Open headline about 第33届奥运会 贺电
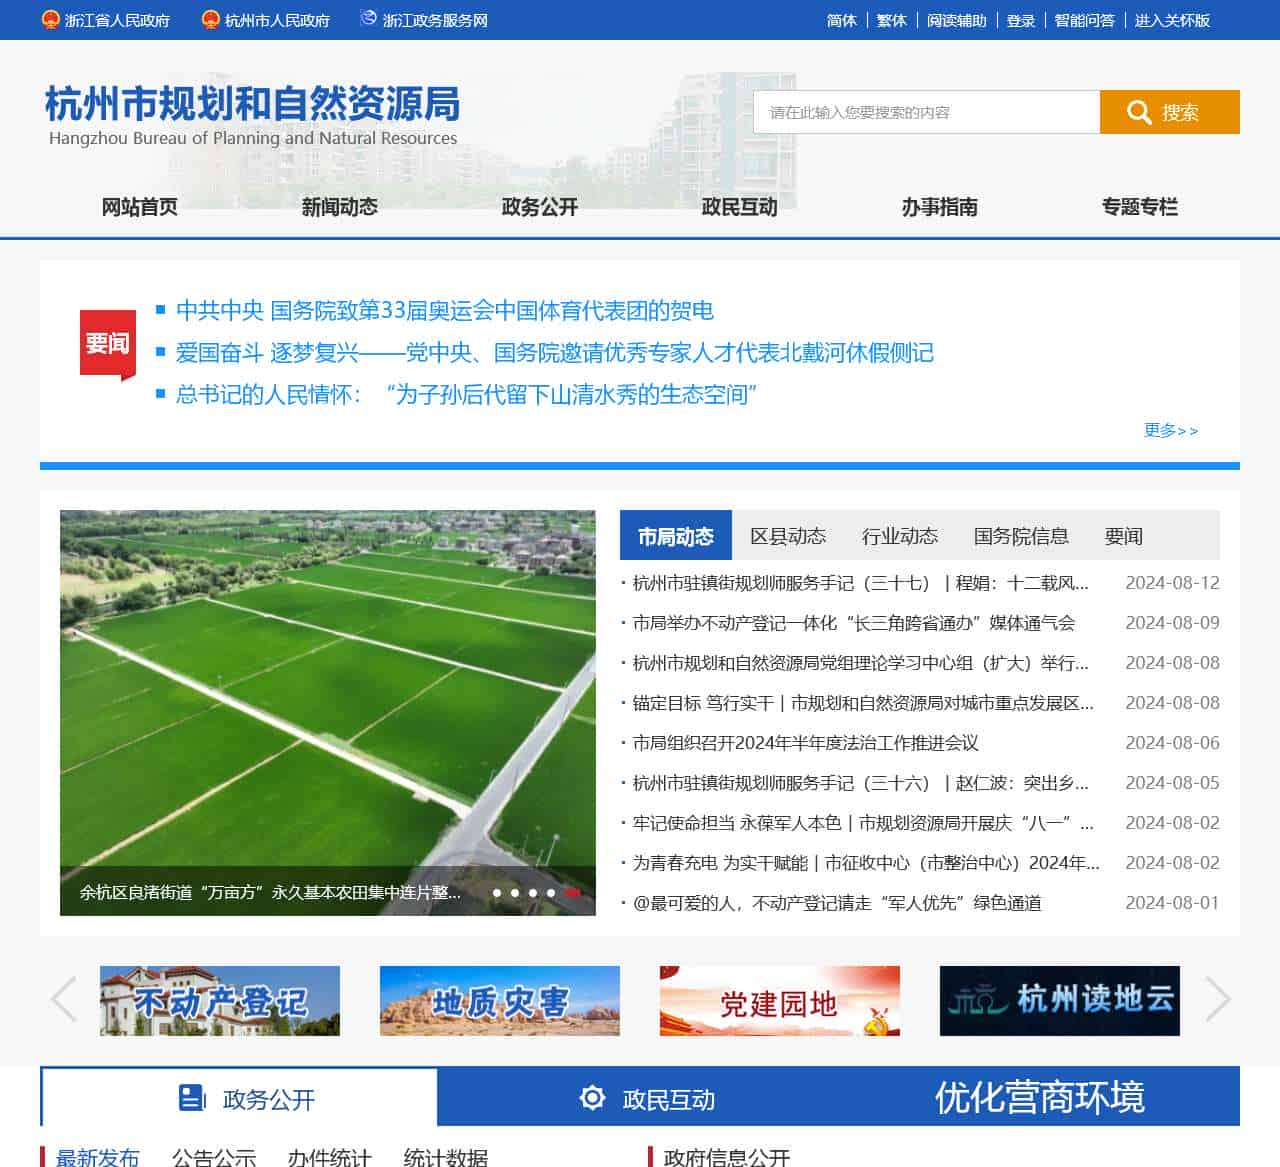This screenshot has width=1280, height=1167. 445,310
